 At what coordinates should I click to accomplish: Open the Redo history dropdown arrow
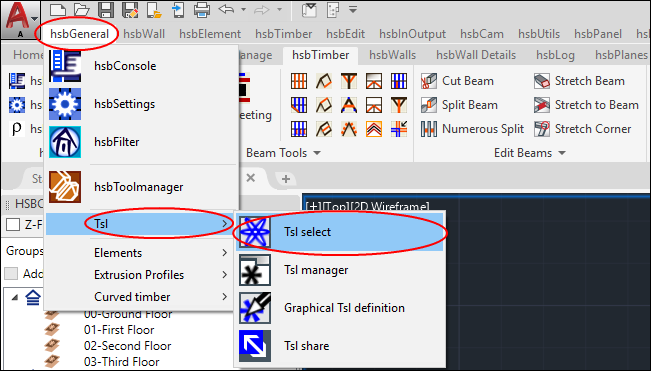click(x=279, y=10)
